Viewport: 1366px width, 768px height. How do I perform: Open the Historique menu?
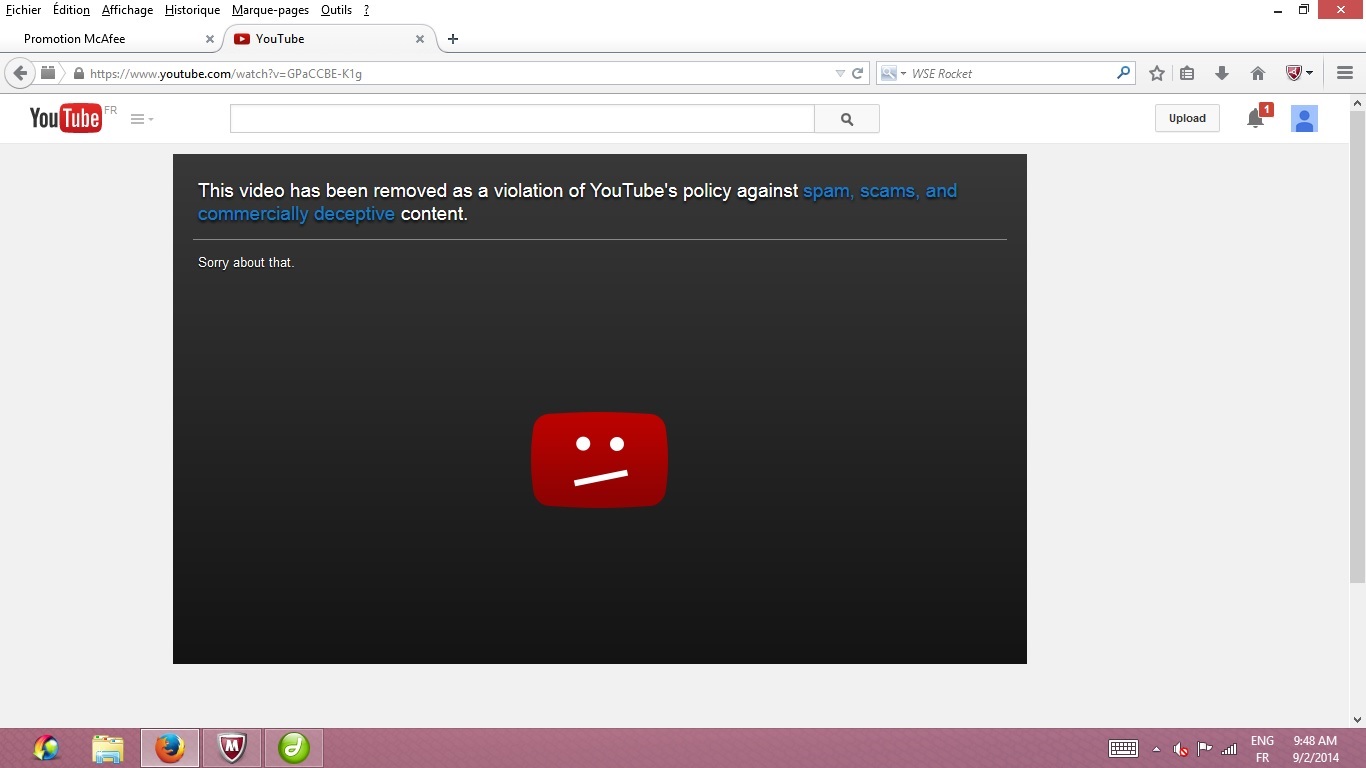192,10
